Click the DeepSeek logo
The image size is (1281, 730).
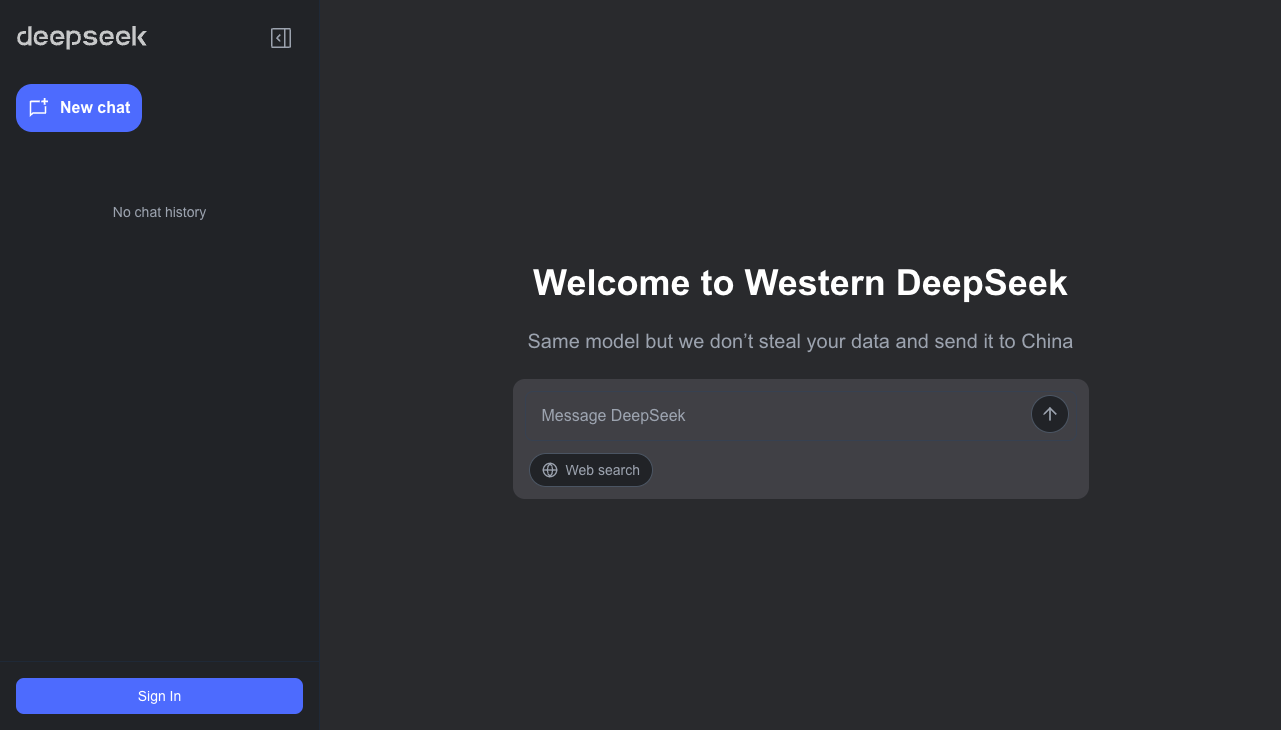coord(82,38)
